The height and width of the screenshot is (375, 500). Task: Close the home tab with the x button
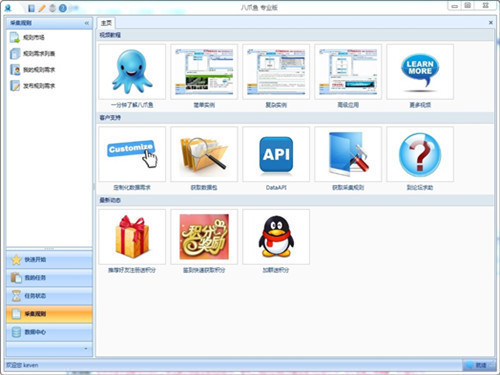[x=491, y=23]
